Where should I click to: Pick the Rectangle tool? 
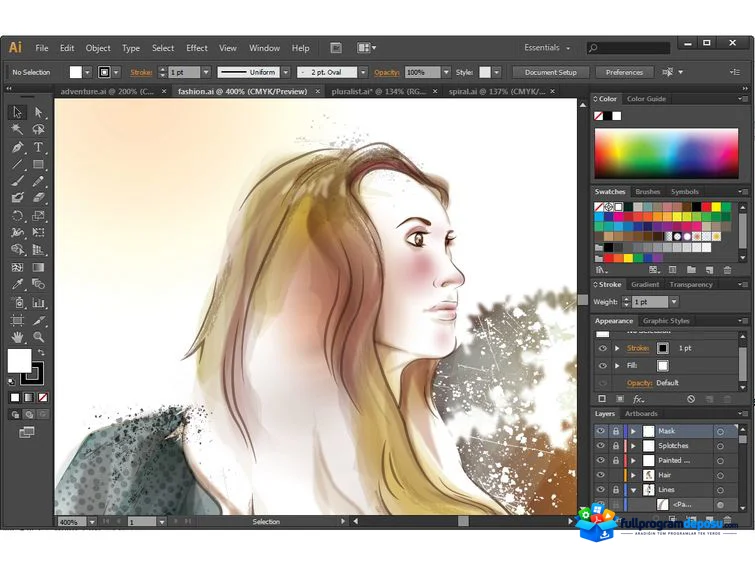[x=39, y=164]
